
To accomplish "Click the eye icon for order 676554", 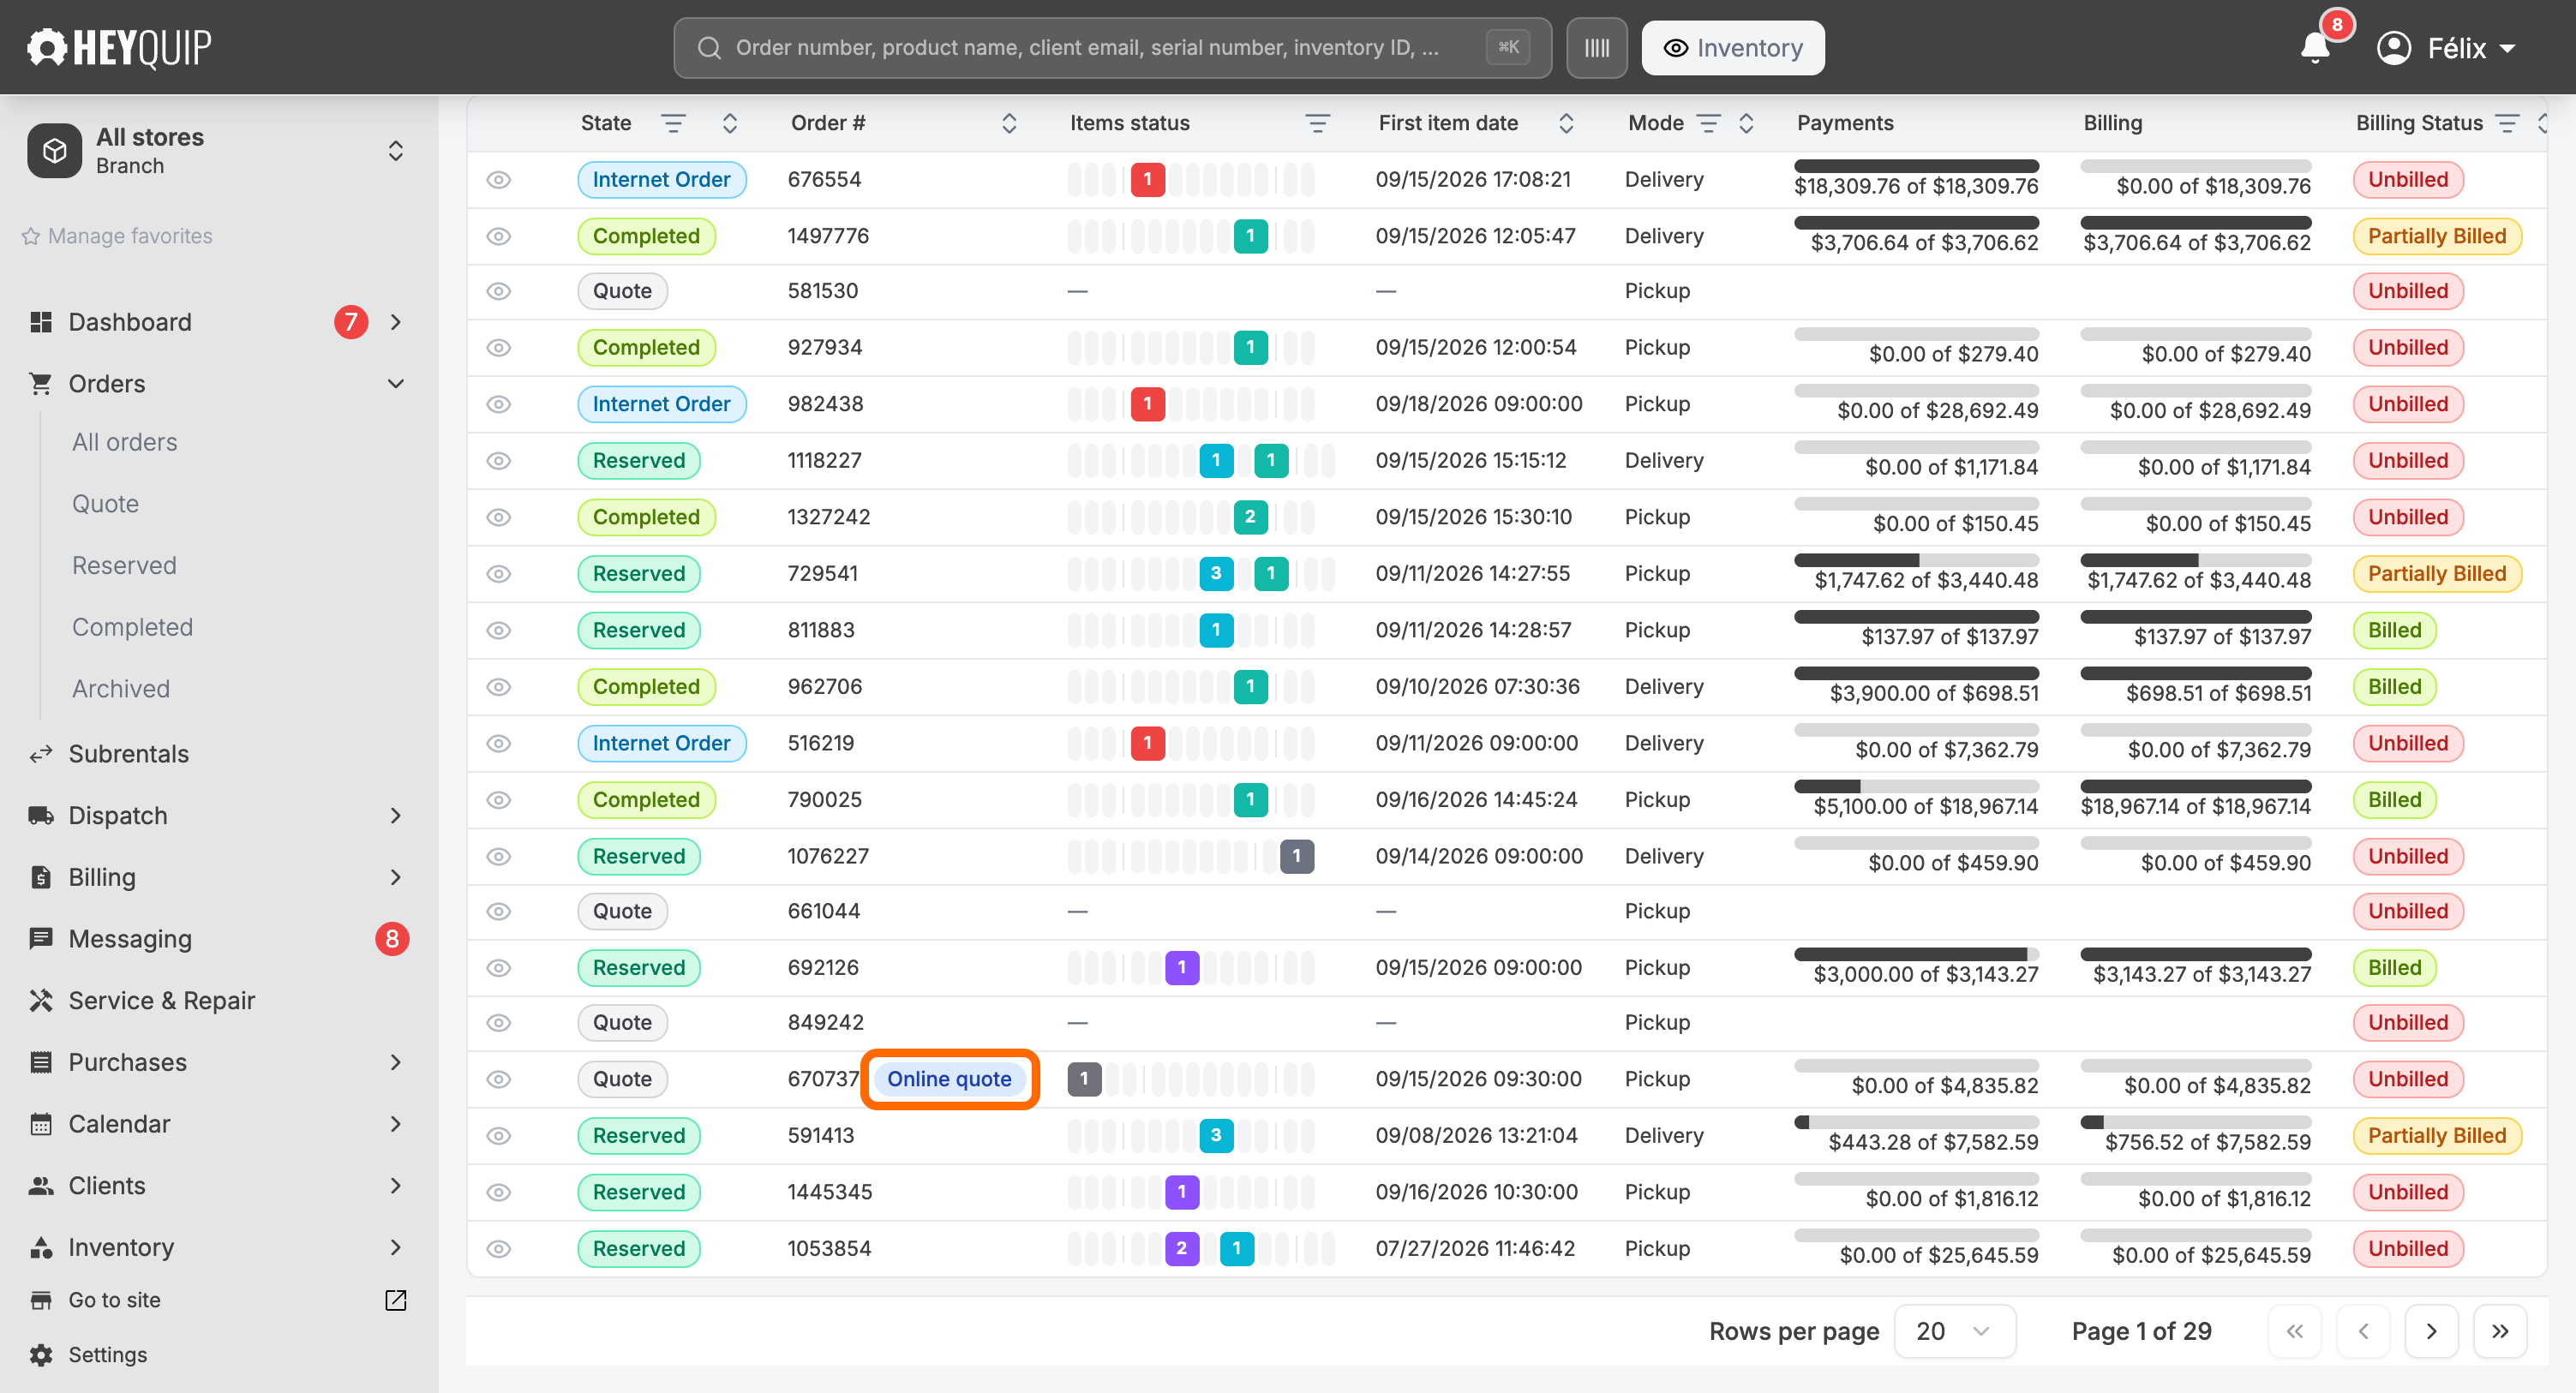I will pyautogui.click(x=498, y=180).
